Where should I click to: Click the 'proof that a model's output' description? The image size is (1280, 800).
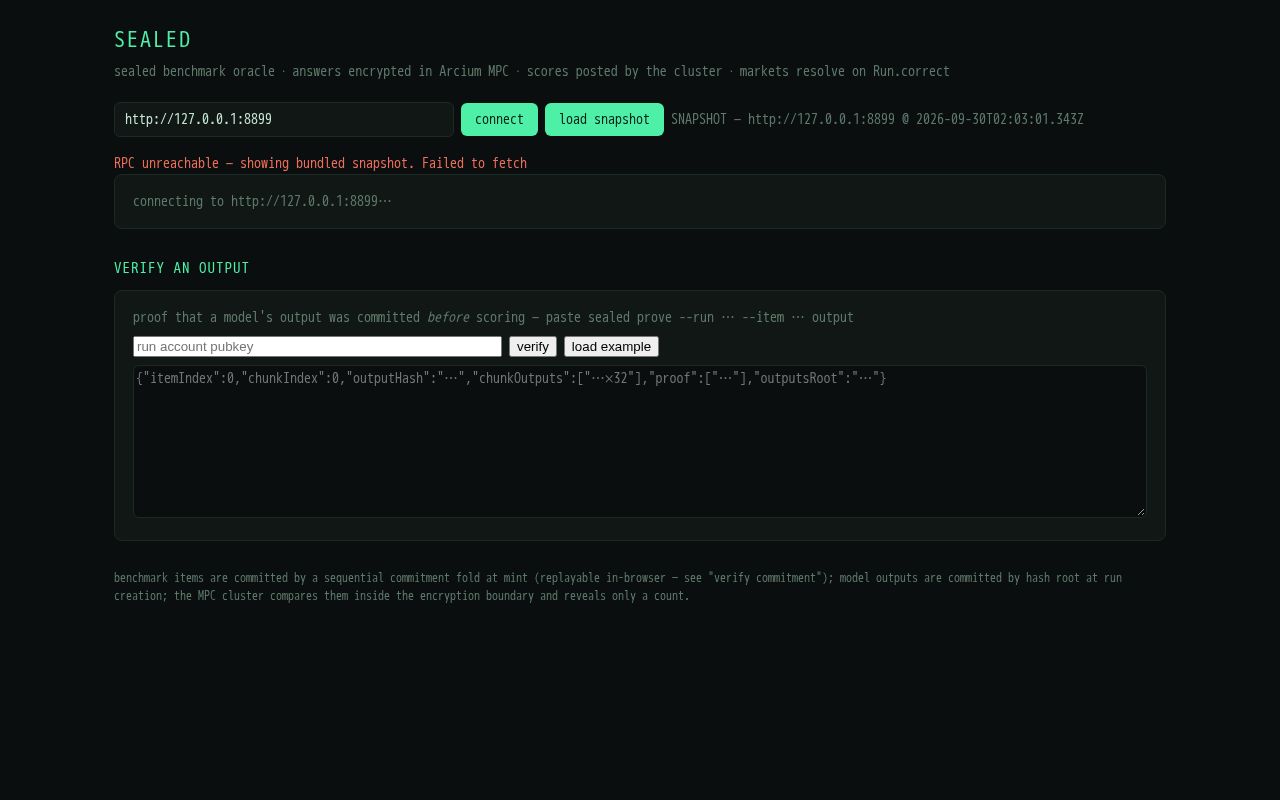point(493,317)
